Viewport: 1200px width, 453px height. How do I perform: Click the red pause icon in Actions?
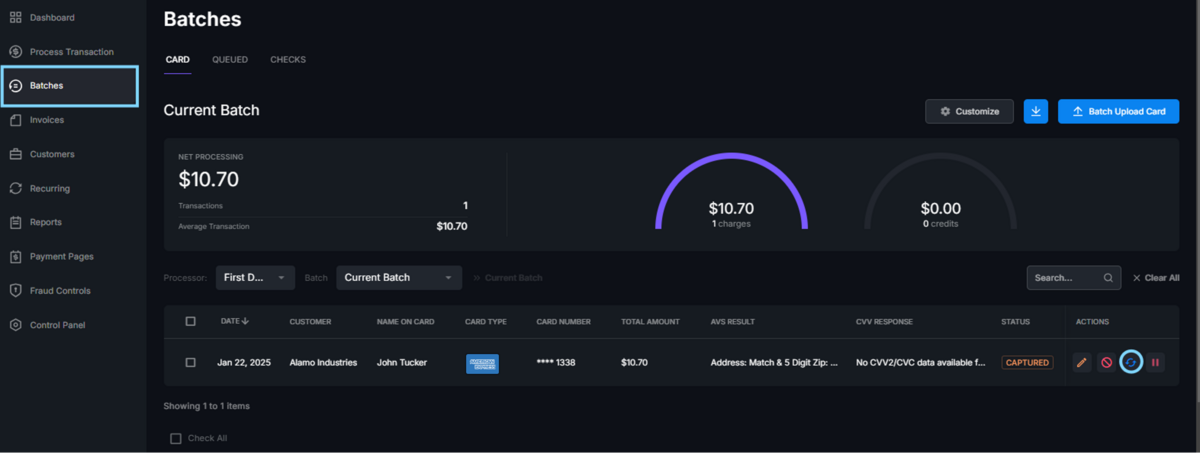tap(1155, 362)
